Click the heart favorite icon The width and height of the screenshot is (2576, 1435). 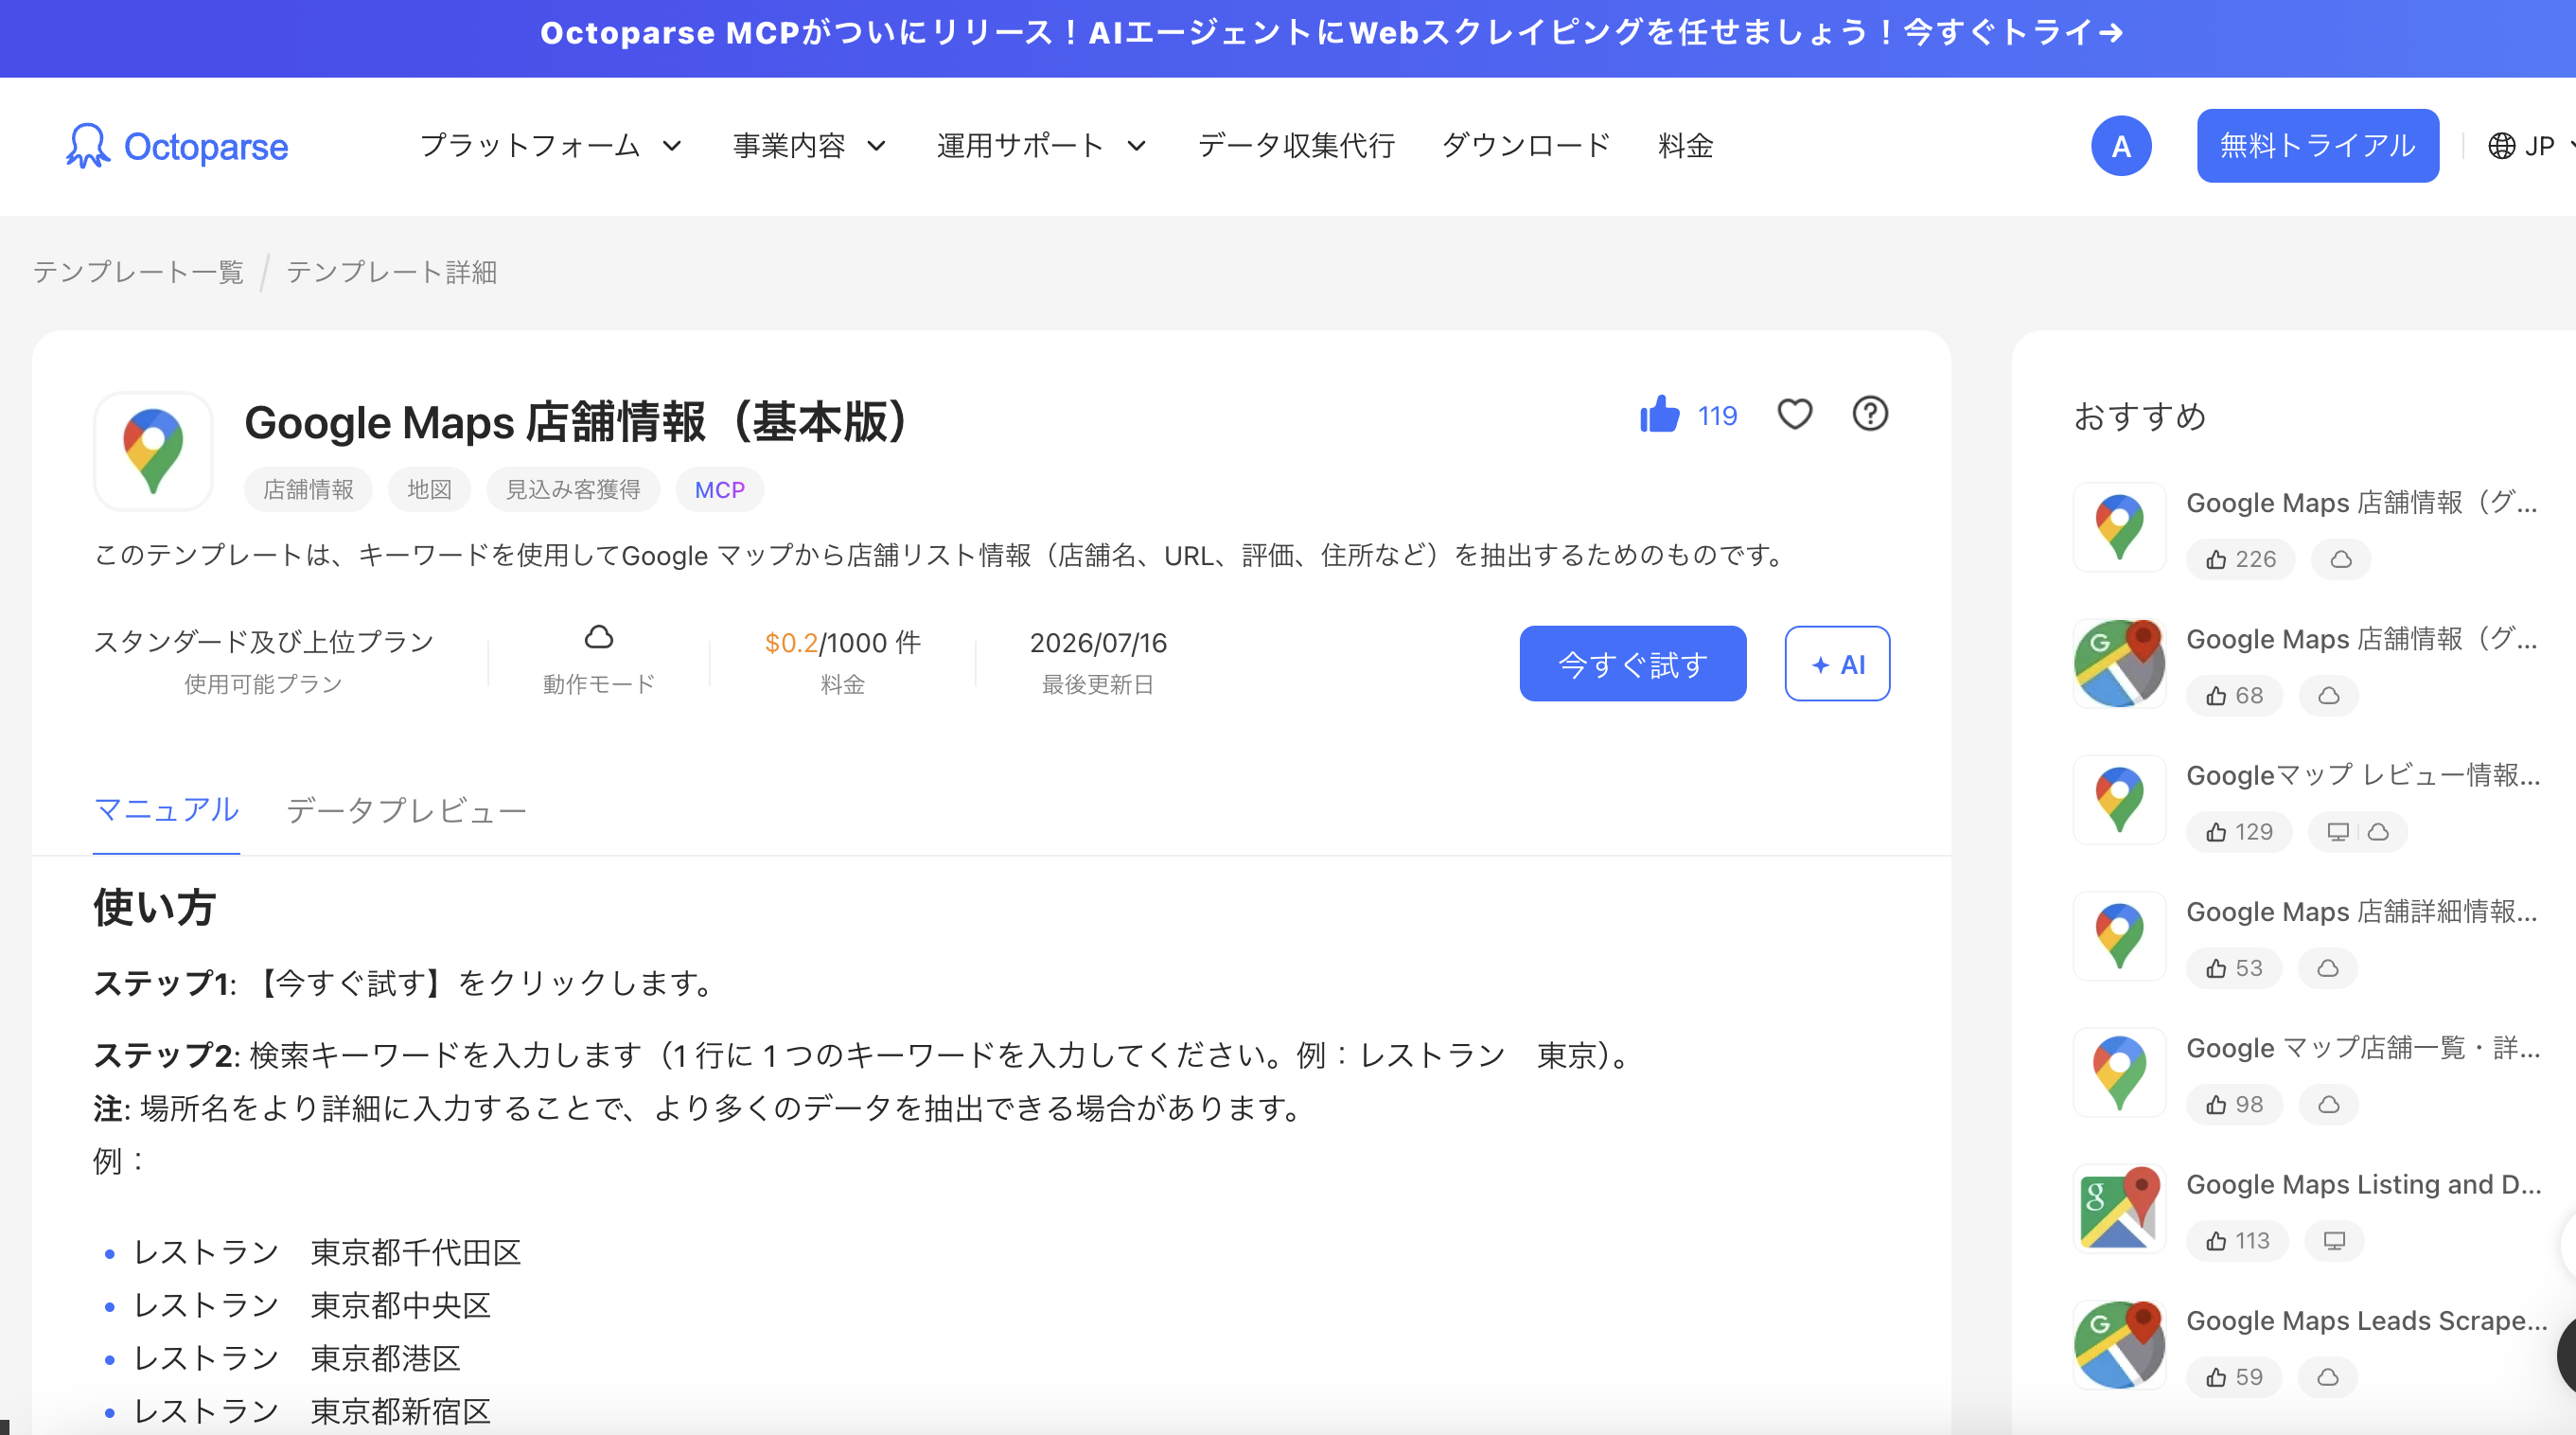(1795, 414)
